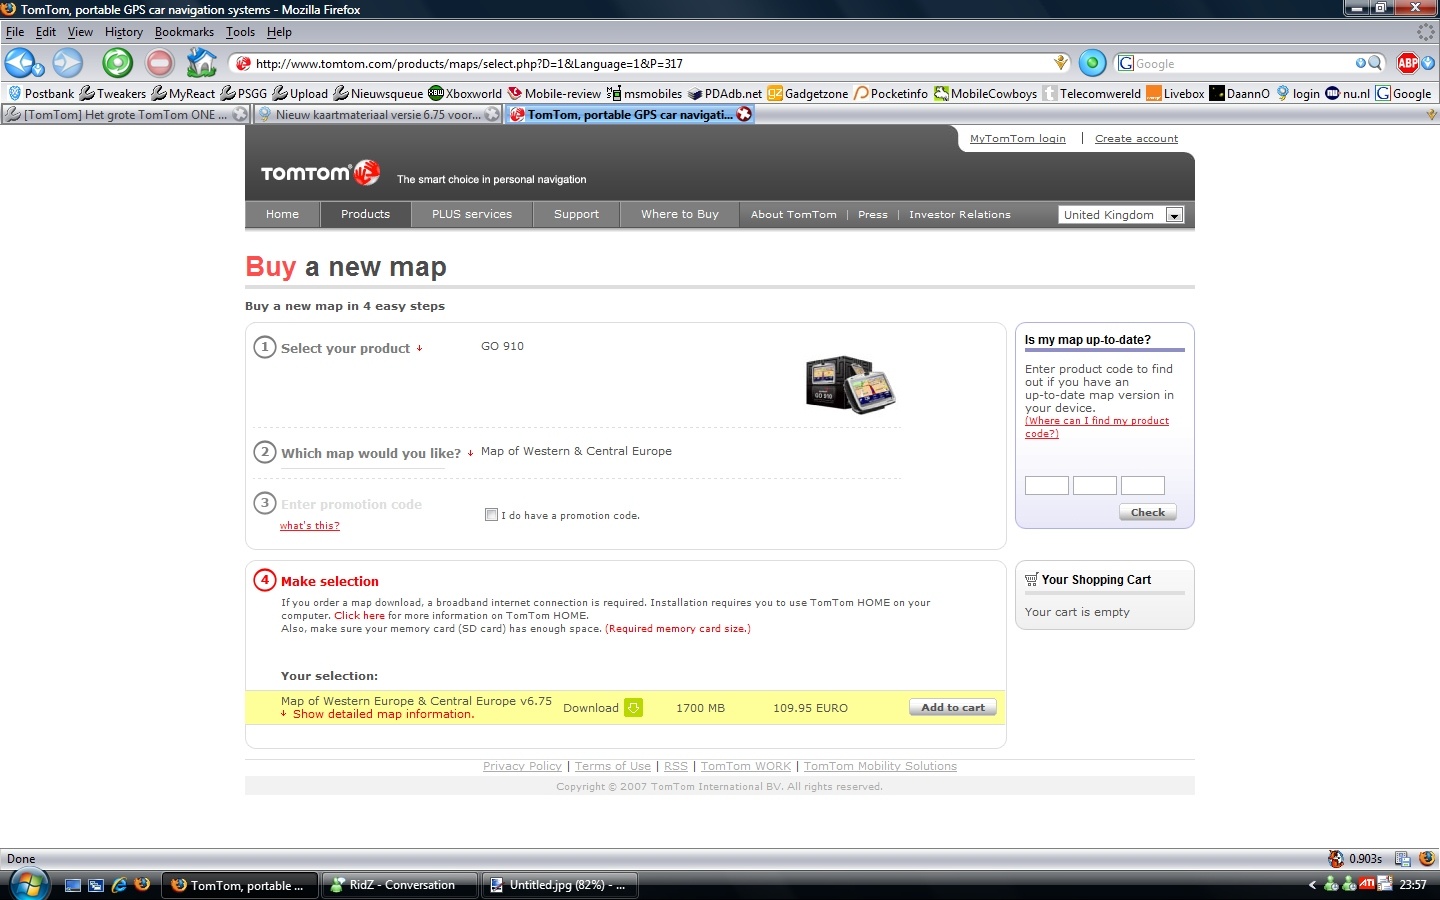Click the shopping cart icon
This screenshot has height=900, width=1440.
point(1031,580)
